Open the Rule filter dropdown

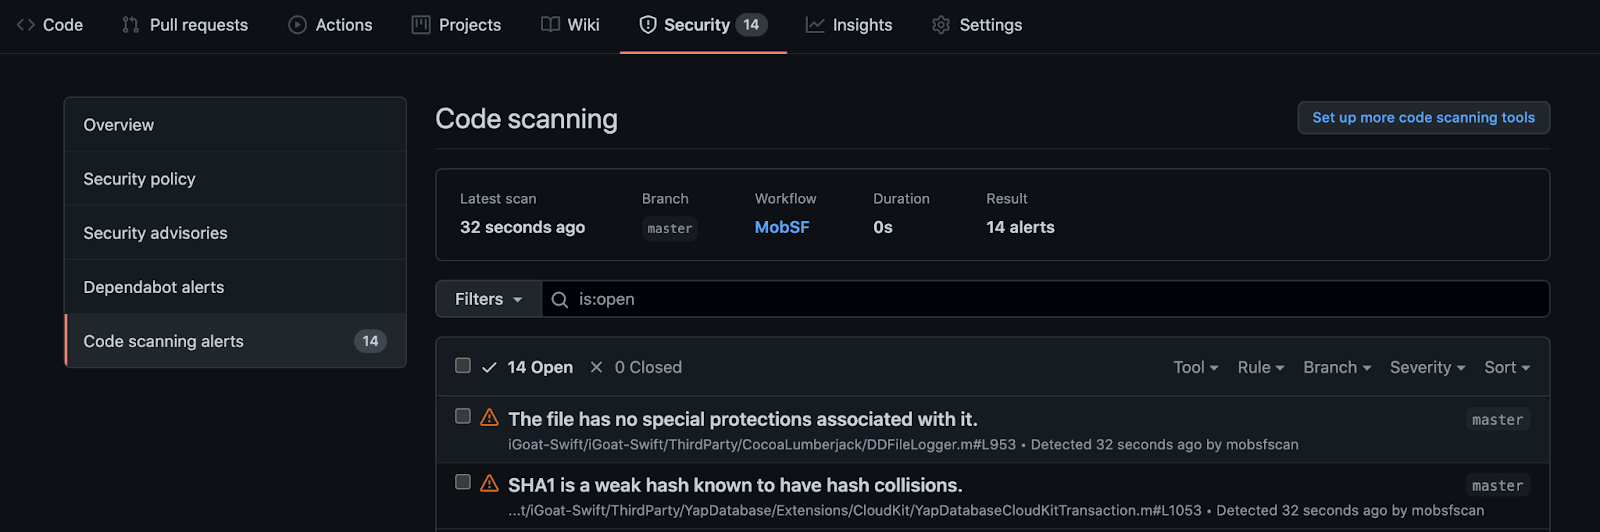click(1261, 367)
